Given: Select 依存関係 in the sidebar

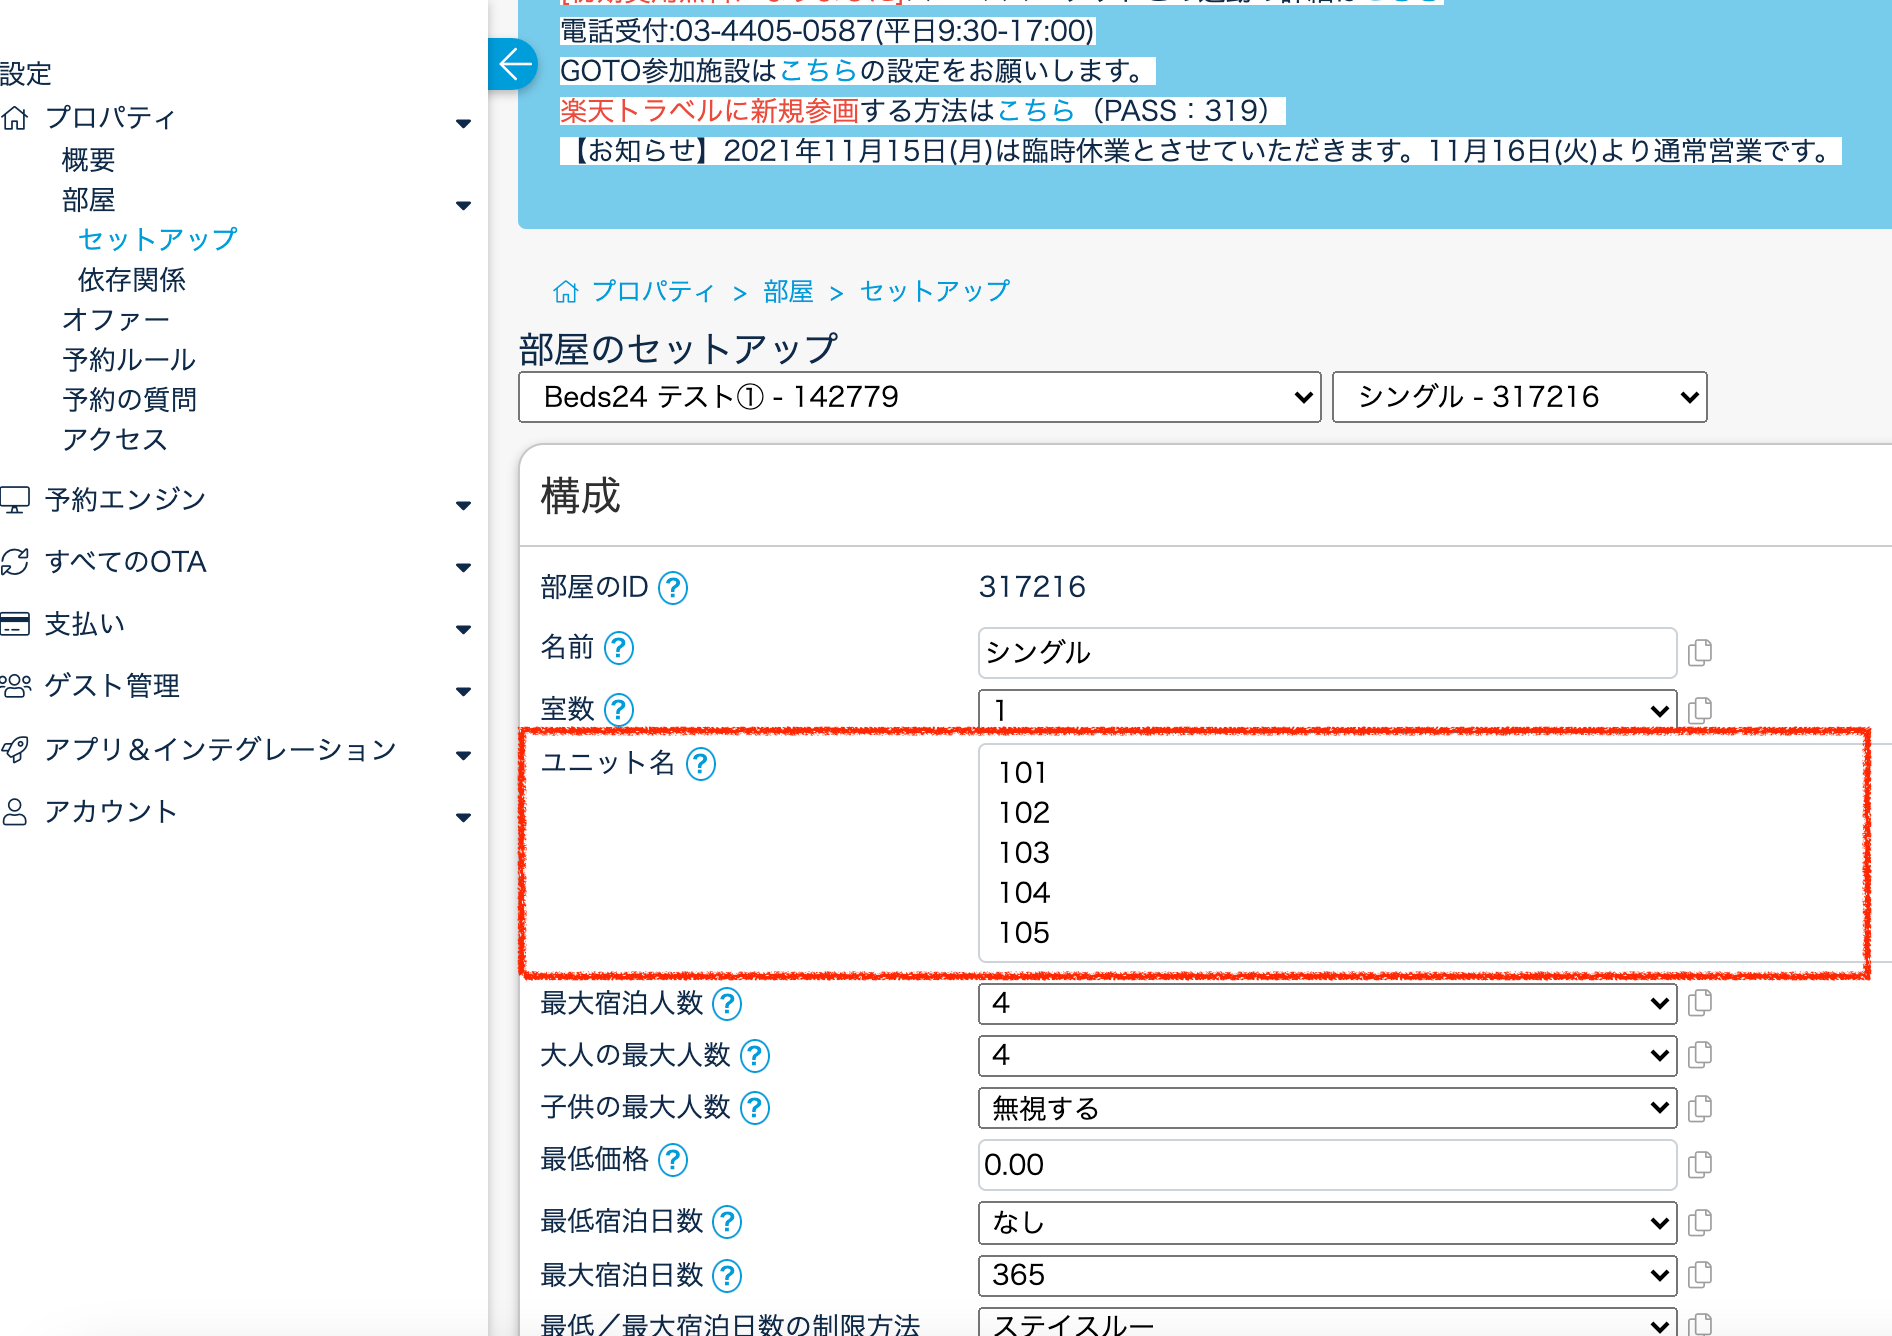Looking at the screenshot, I should (x=132, y=280).
